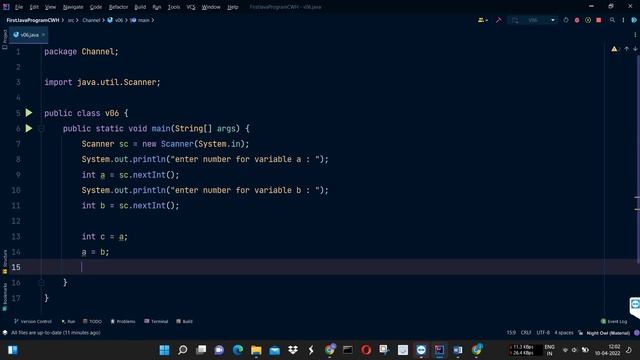Click the warnings triangle inspection indicator
The height and width of the screenshot is (360, 640).
click(614, 49)
